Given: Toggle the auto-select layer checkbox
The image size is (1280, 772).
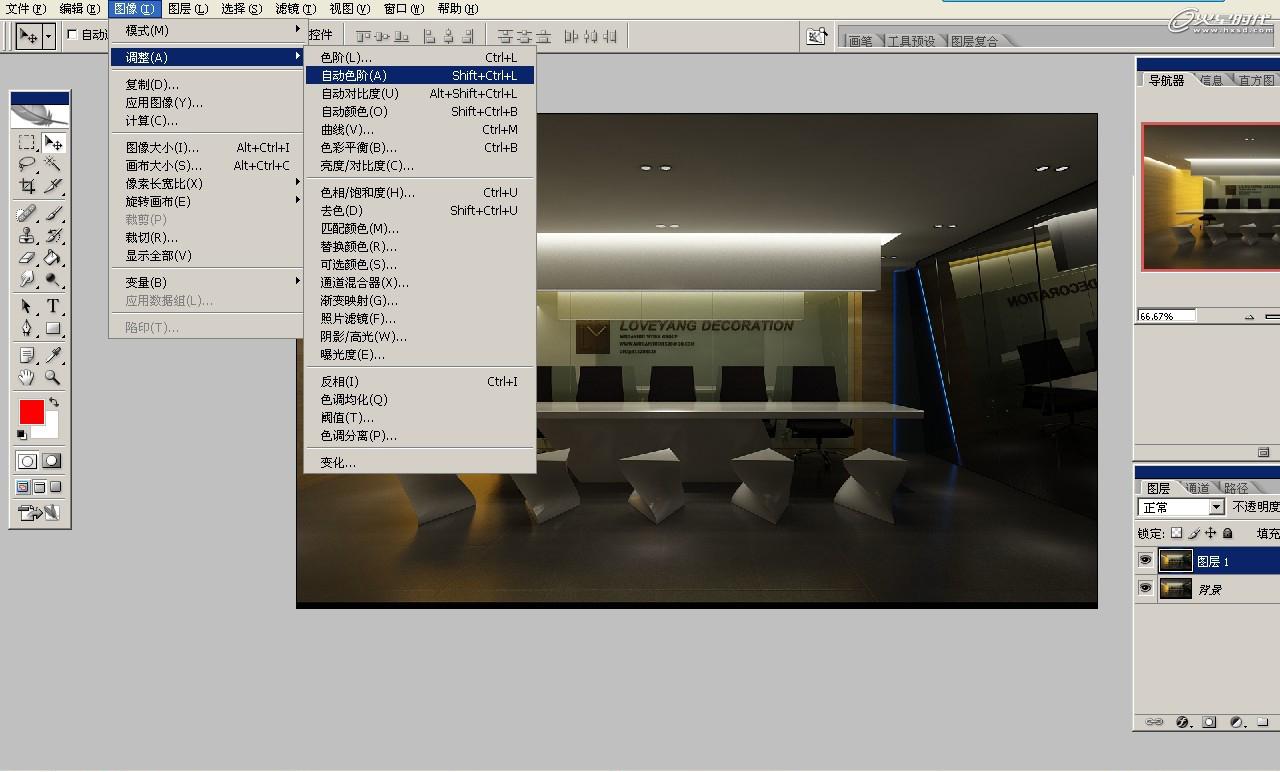Looking at the screenshot, I should tap(72, 35).
